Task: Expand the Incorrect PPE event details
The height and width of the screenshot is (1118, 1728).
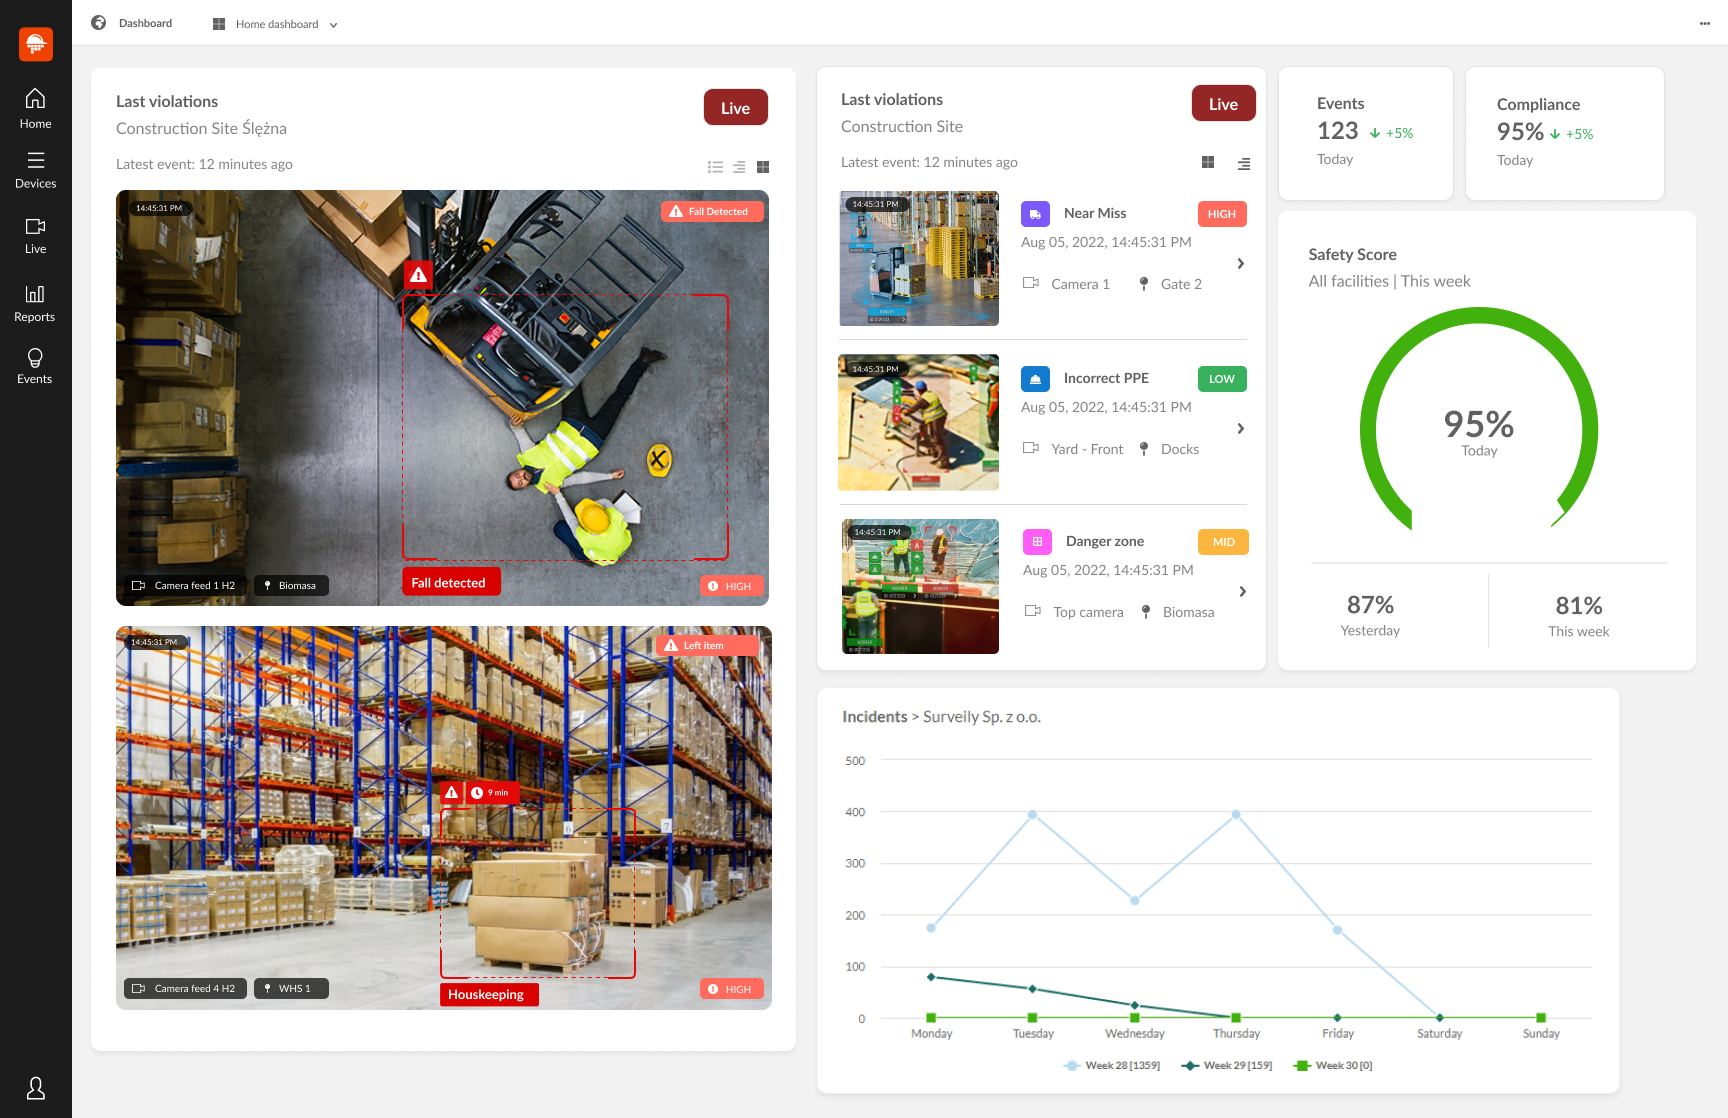Action: click(1241, 428)
